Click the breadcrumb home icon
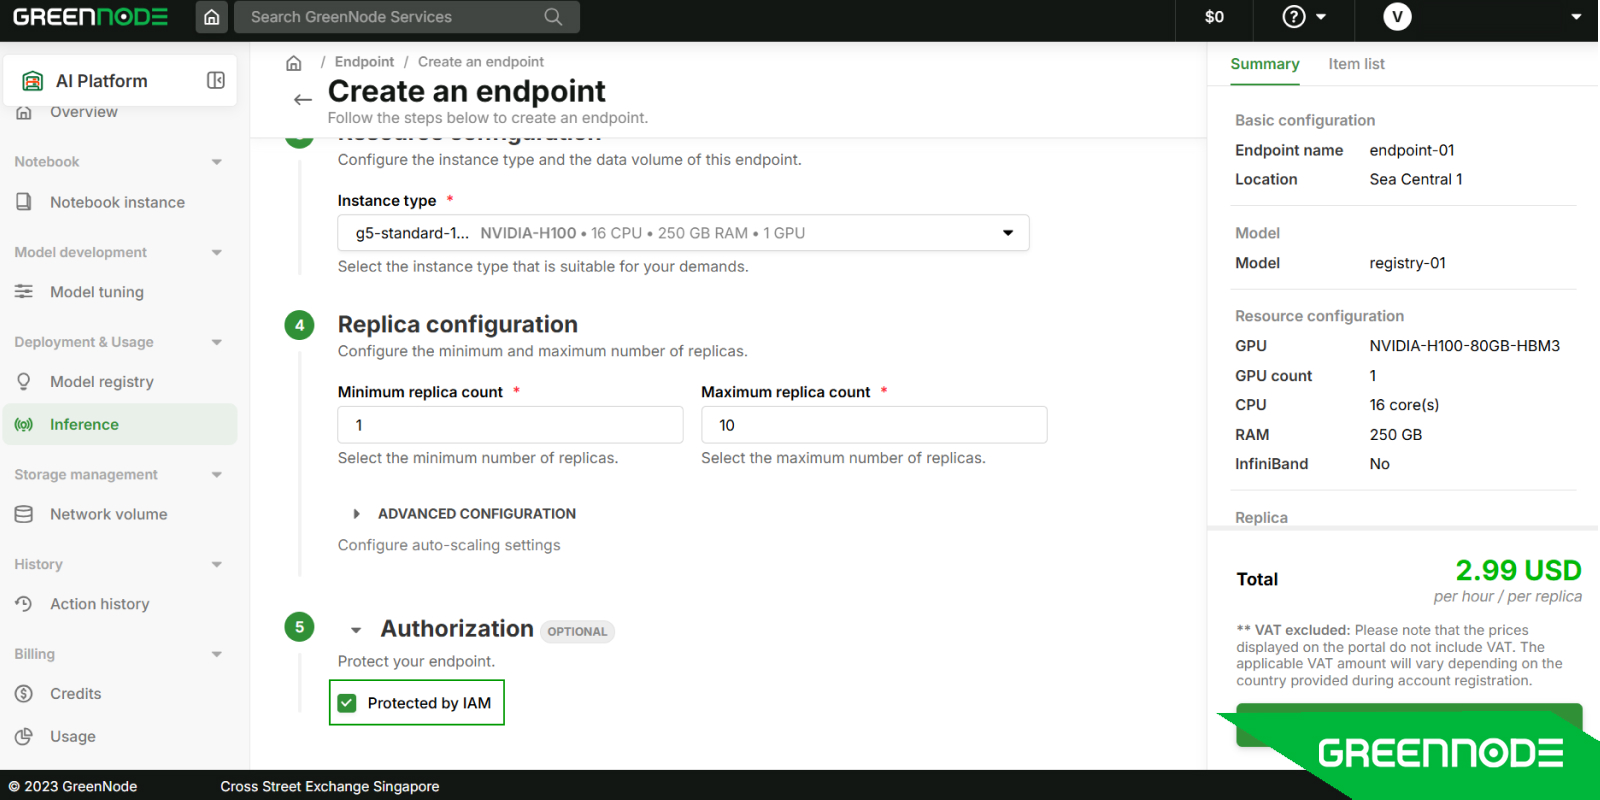The image size is (1600, 800). coord(294,63)
